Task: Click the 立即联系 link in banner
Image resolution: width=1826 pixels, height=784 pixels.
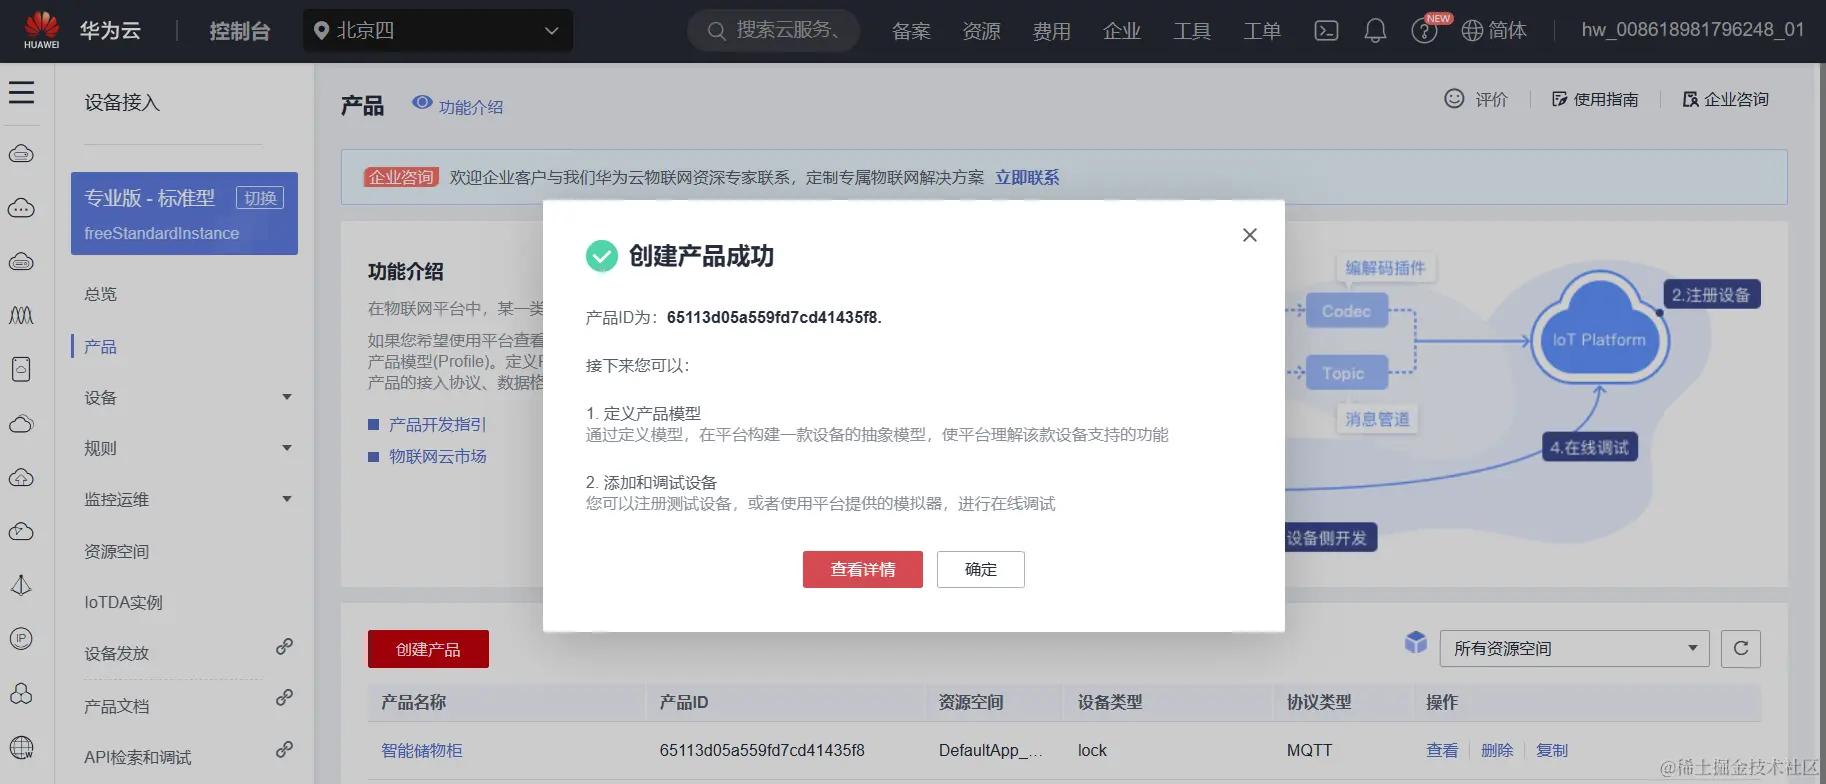Action: tap(1027, 177)
